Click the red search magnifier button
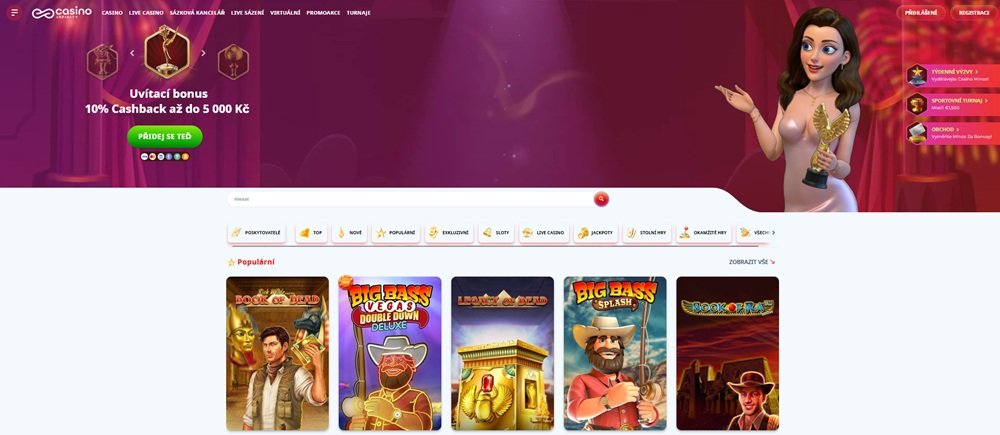 coord(601,199)
